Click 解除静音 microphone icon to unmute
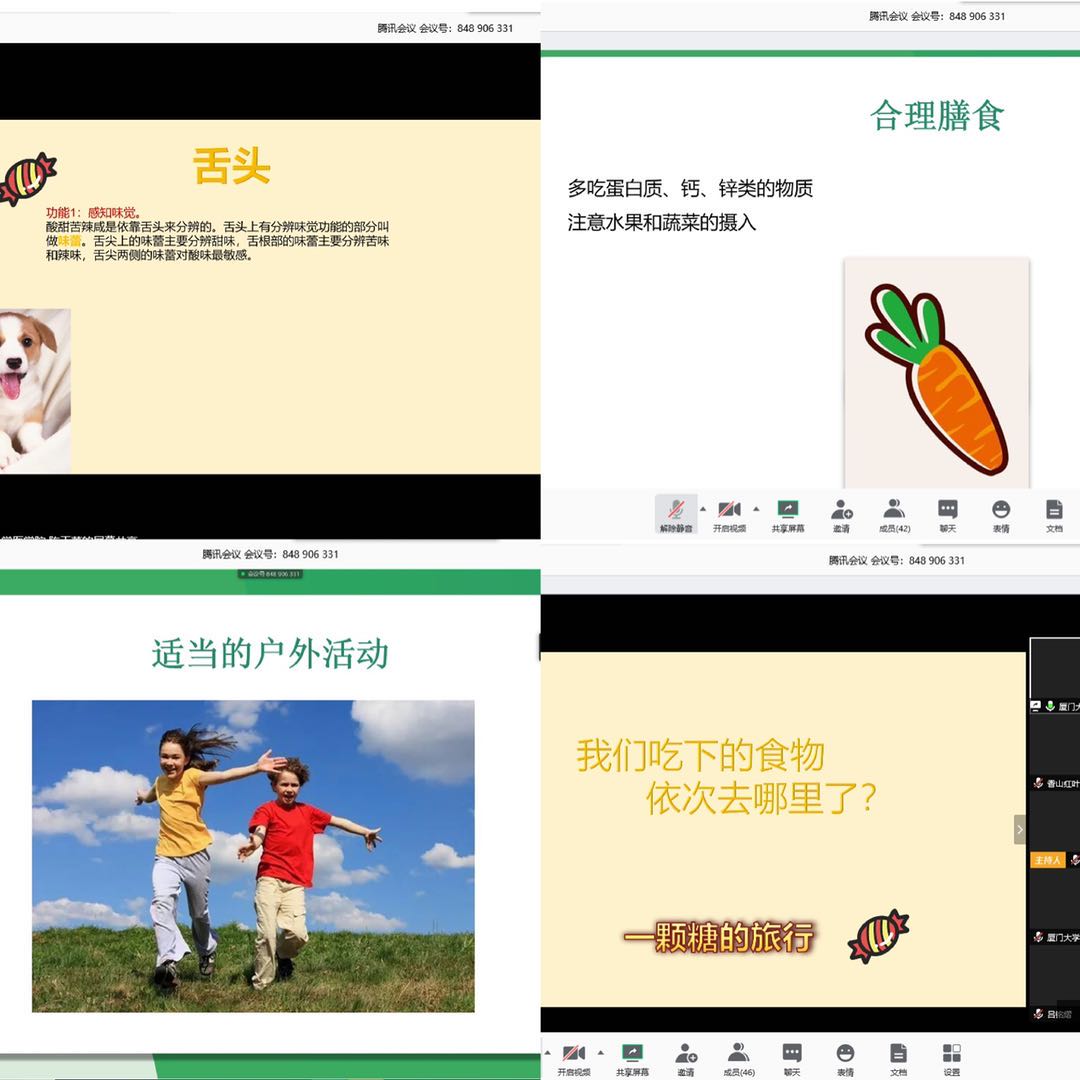Screen dimensions: 1080x1080 676,510
